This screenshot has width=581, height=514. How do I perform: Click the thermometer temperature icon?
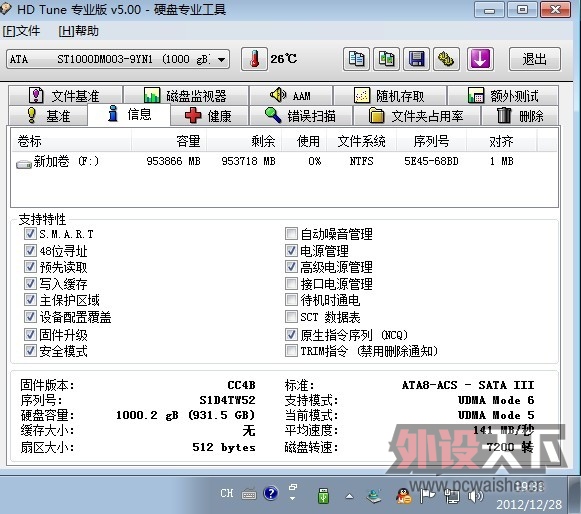[x=254, y=59]
